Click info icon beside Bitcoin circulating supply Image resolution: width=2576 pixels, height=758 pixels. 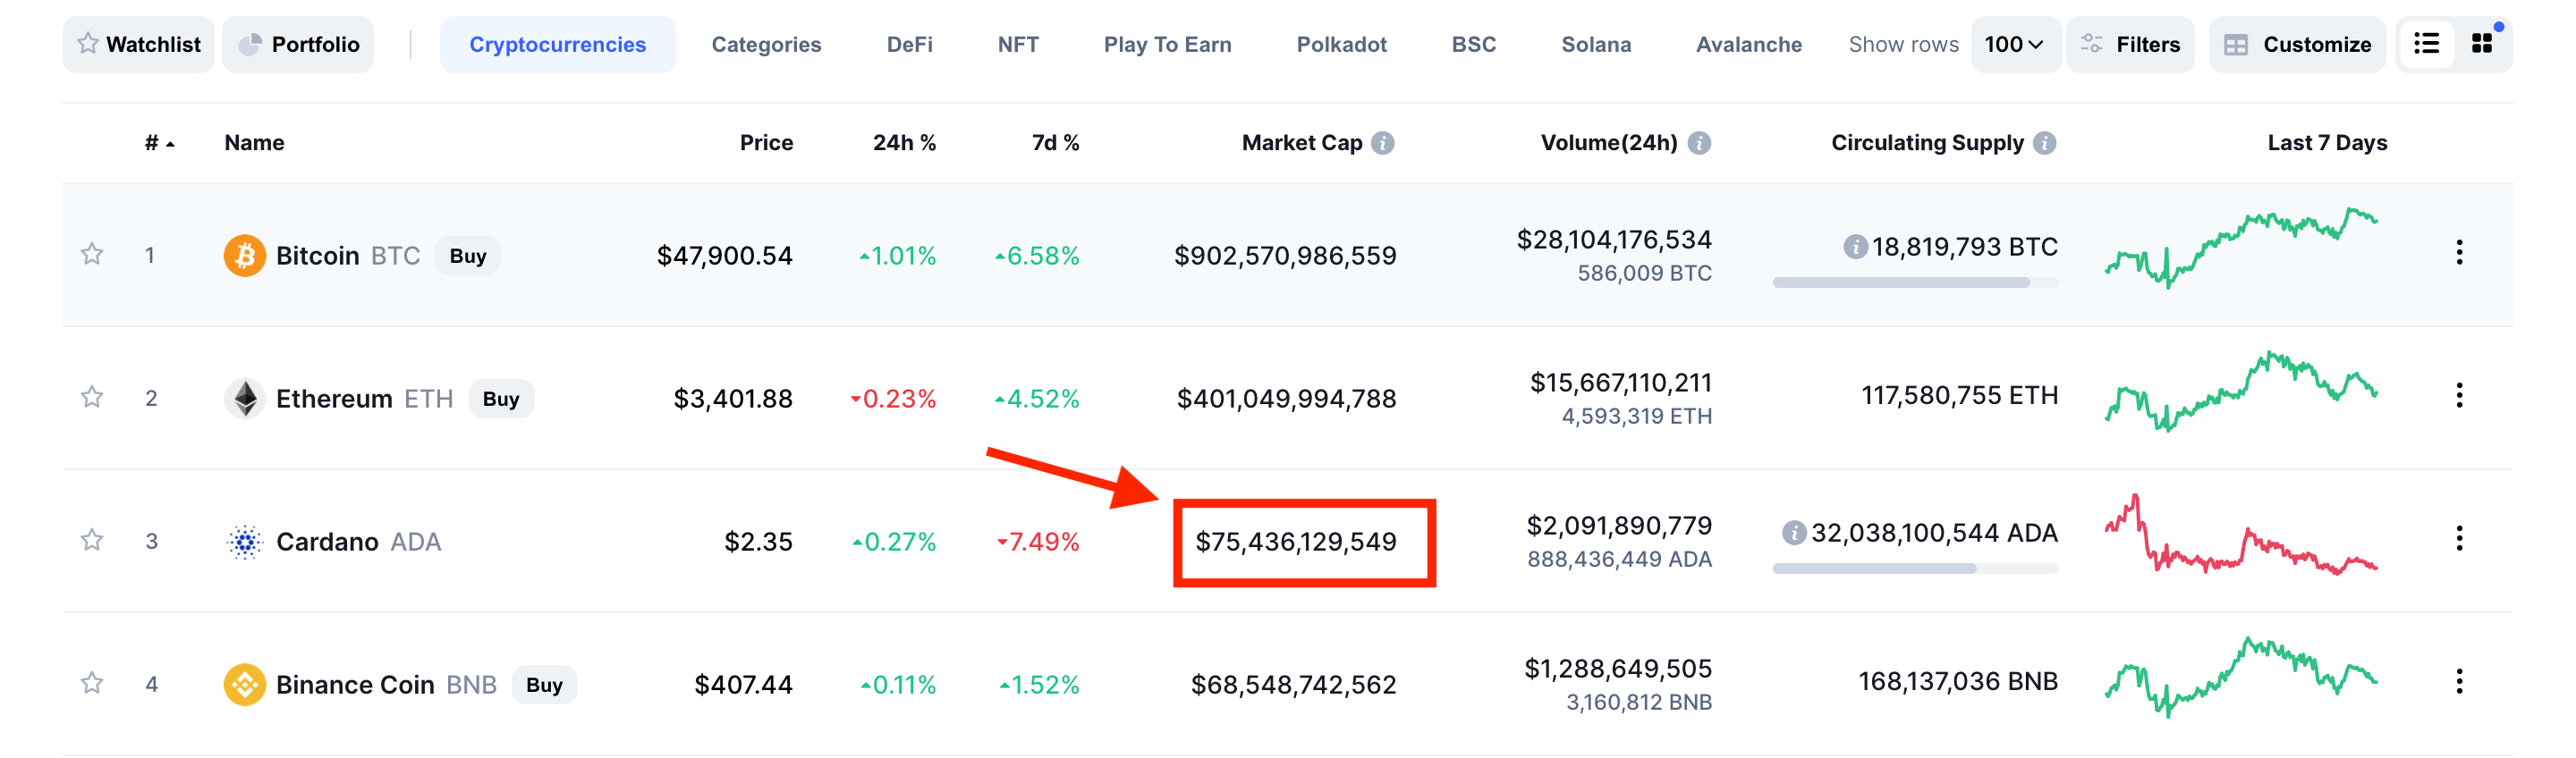pos(1855,246)
